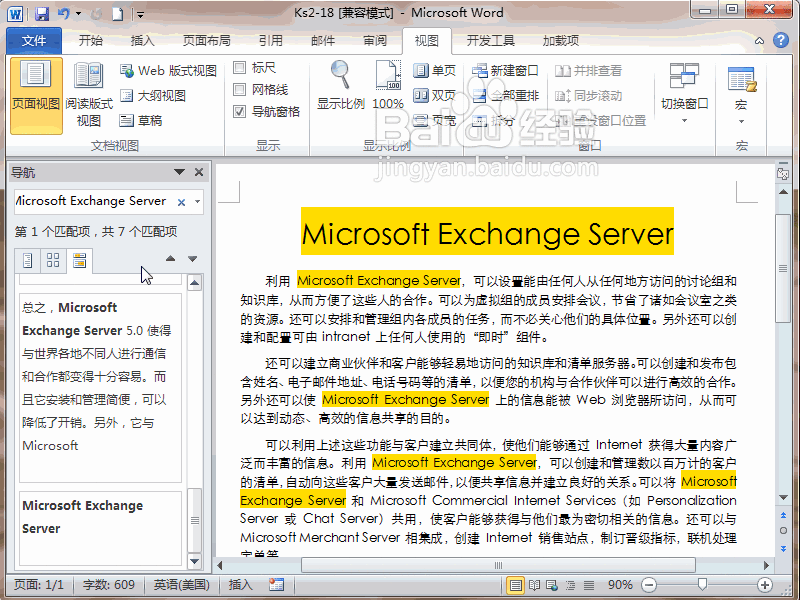Open the search options dropdown arrow
800x600 pixels.
tap(197, 202)
